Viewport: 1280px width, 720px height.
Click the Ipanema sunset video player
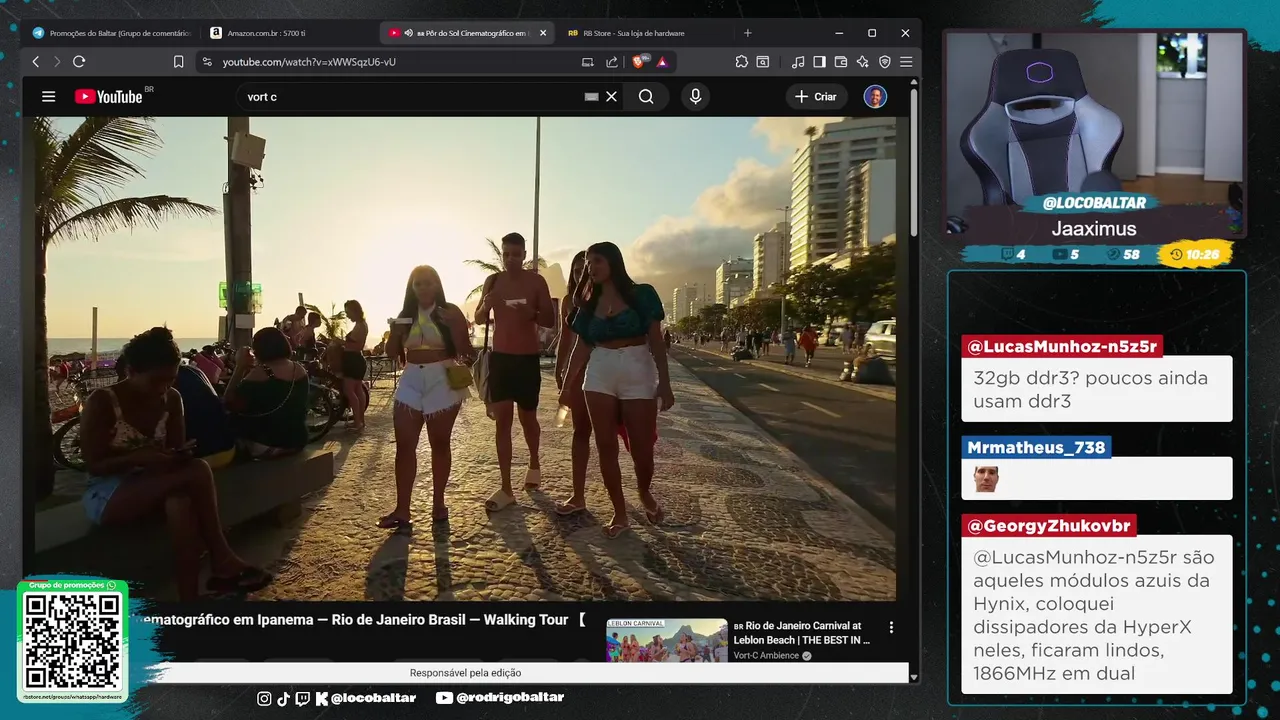tap(465, 358)
